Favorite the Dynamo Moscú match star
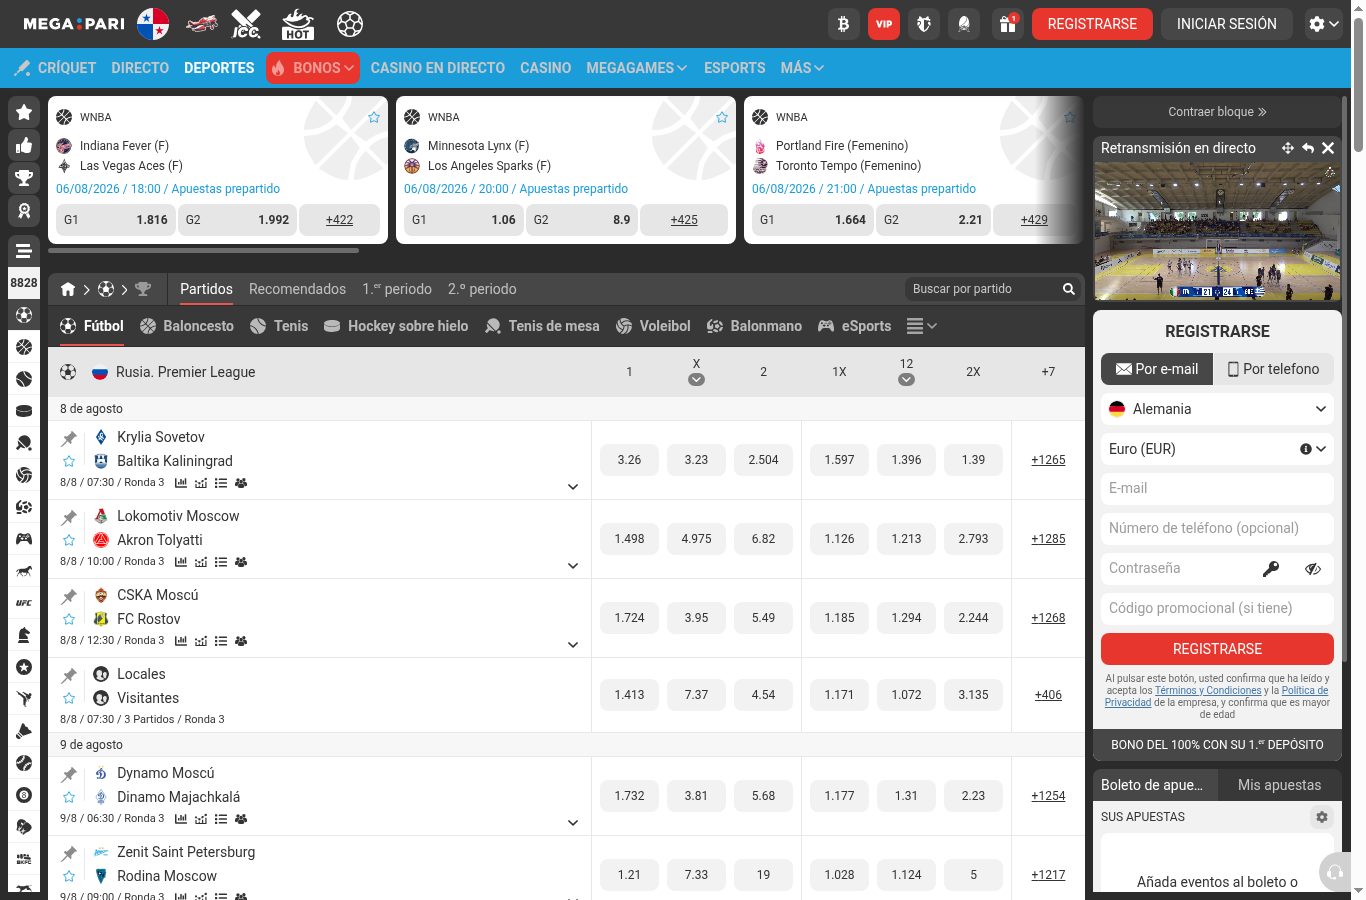The image size is (1366, 900). tap(69, 797)
